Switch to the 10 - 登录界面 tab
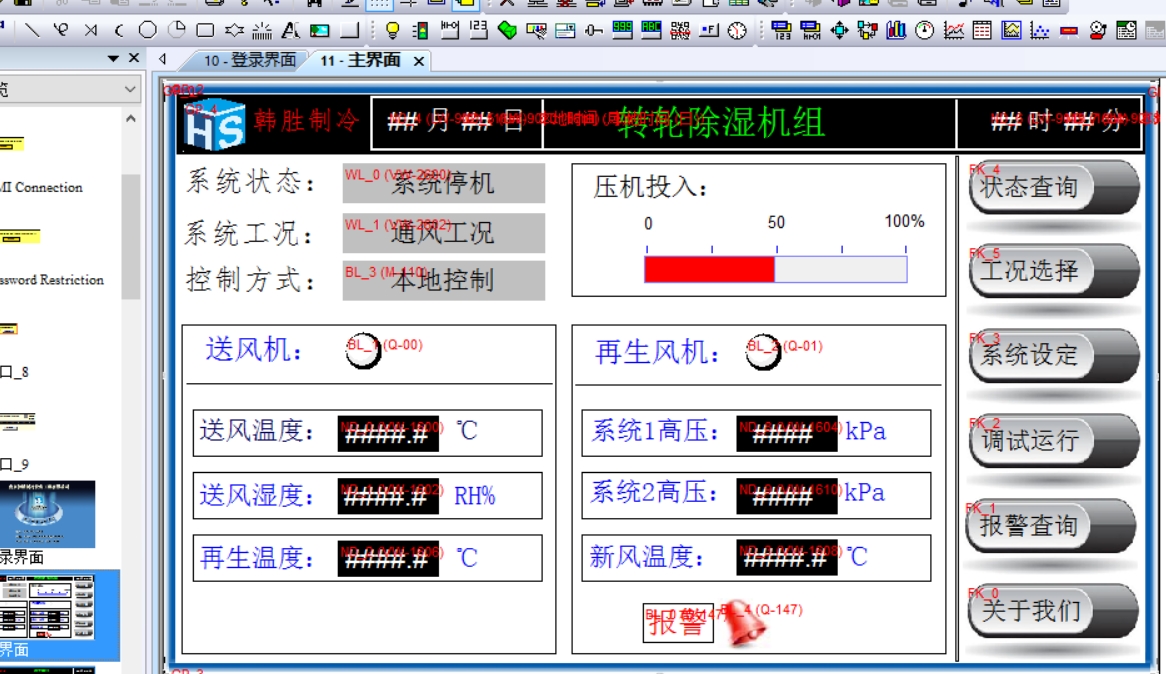Screen dimensions: 1166x674 pos(249,61)
